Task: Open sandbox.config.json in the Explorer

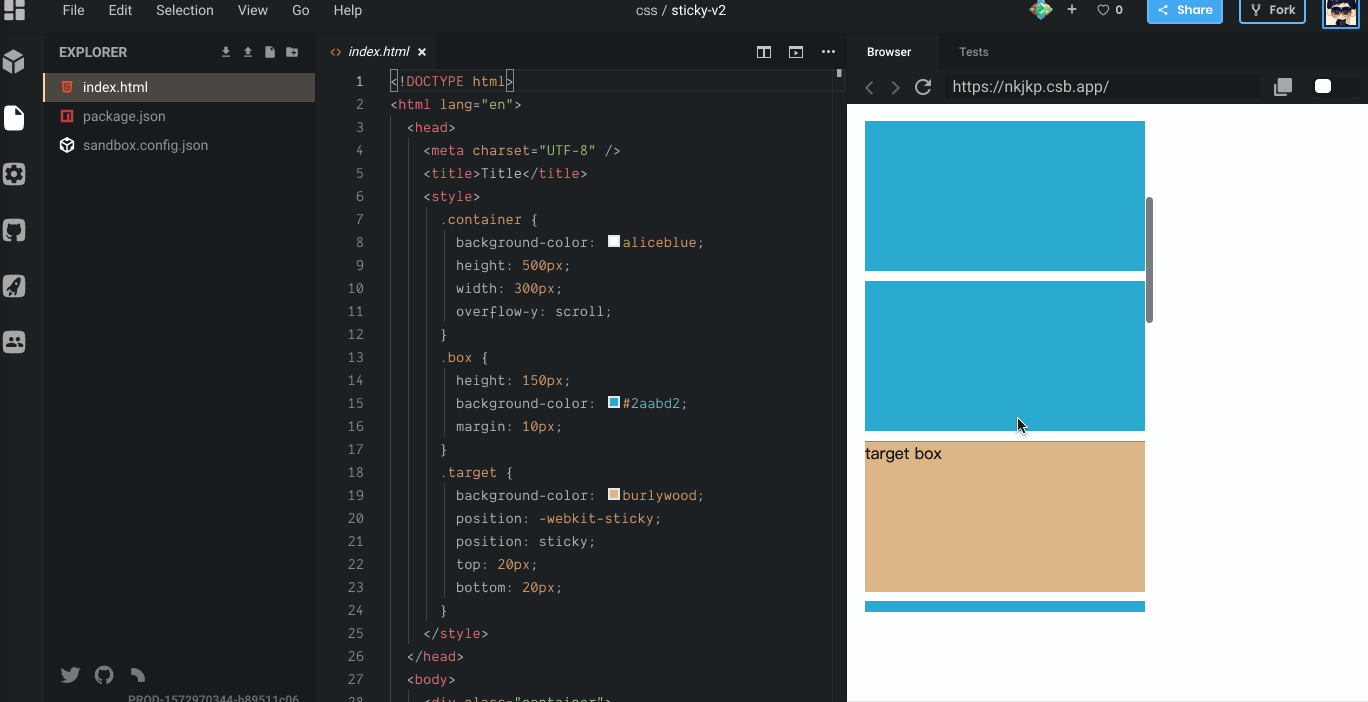Action: click(179, 145)
